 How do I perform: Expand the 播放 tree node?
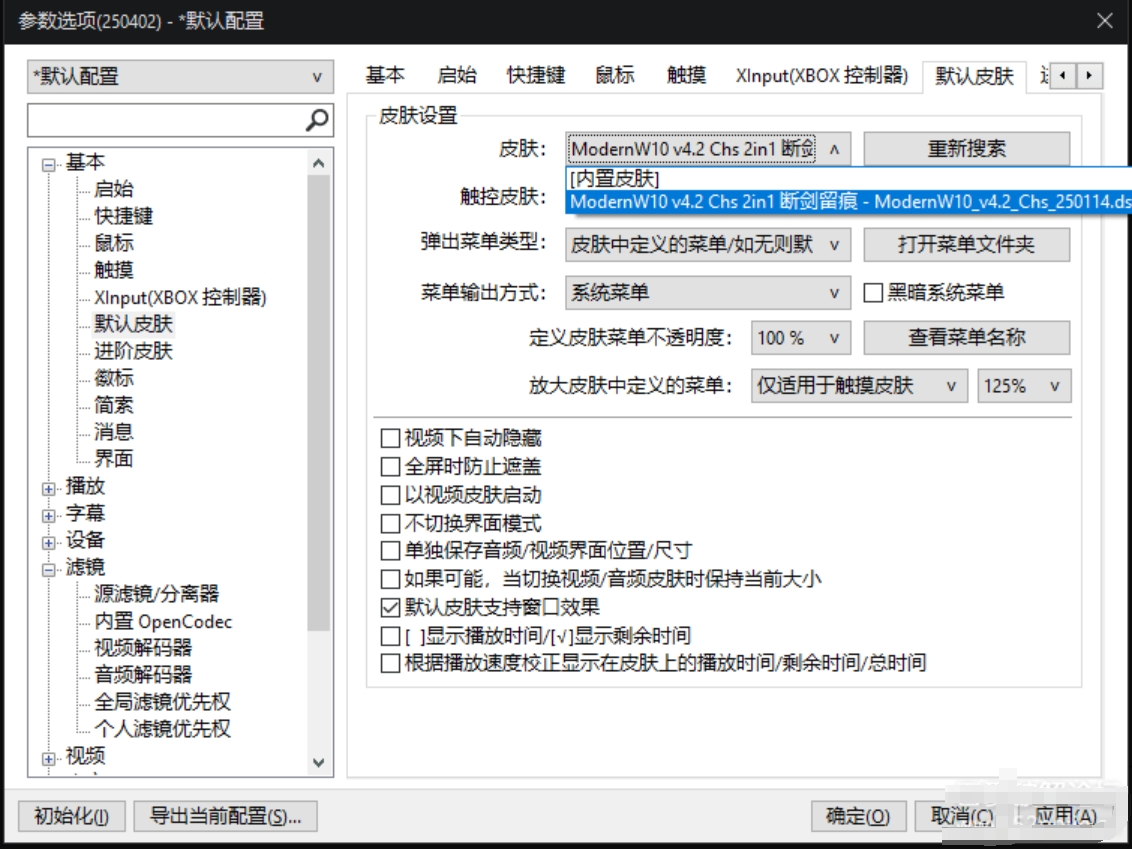coord(48,489)
